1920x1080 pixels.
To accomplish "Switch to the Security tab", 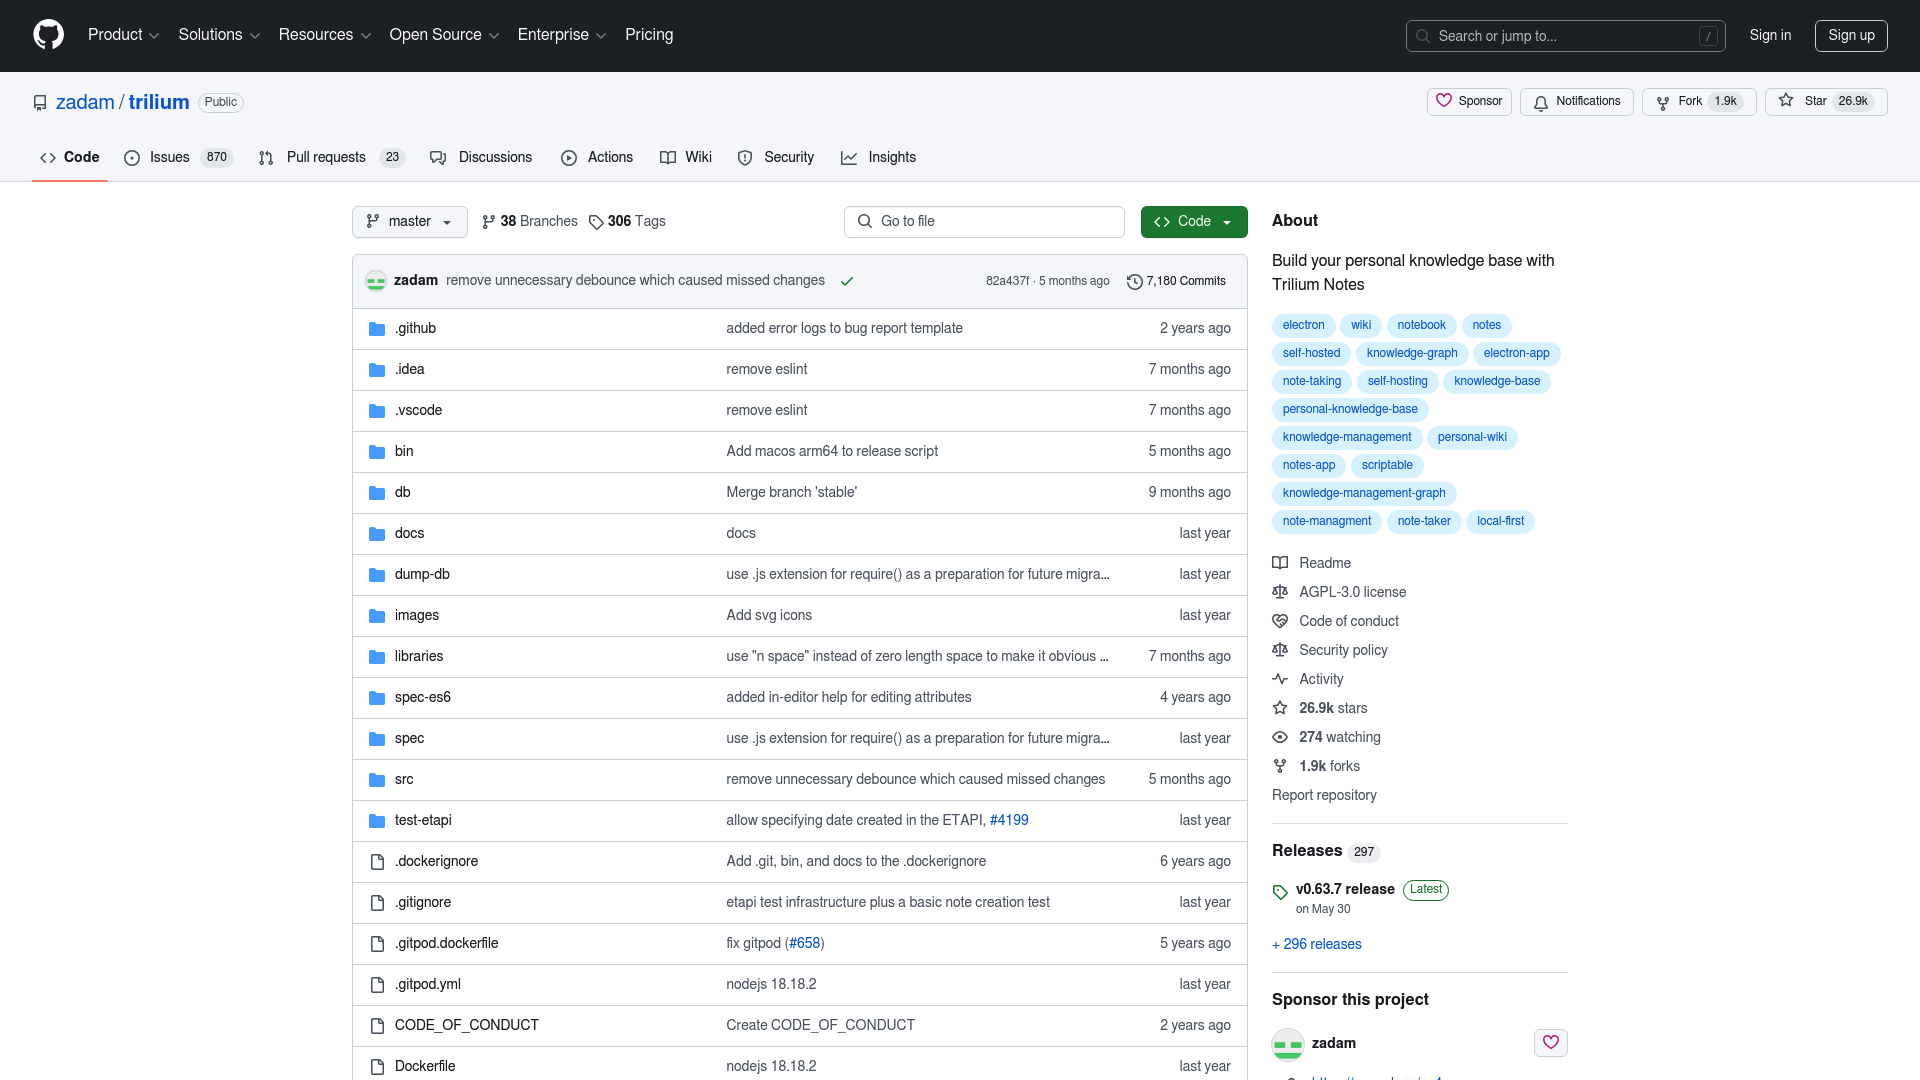I will [776, 158].
